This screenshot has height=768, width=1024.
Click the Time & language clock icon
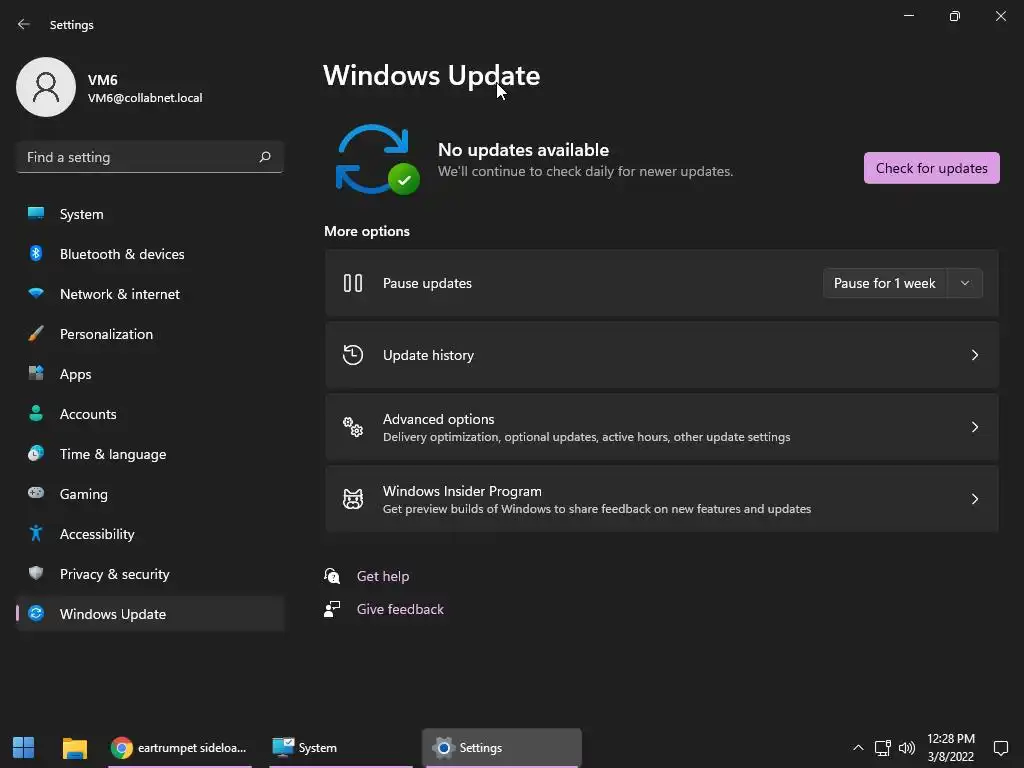click(36, 453)
